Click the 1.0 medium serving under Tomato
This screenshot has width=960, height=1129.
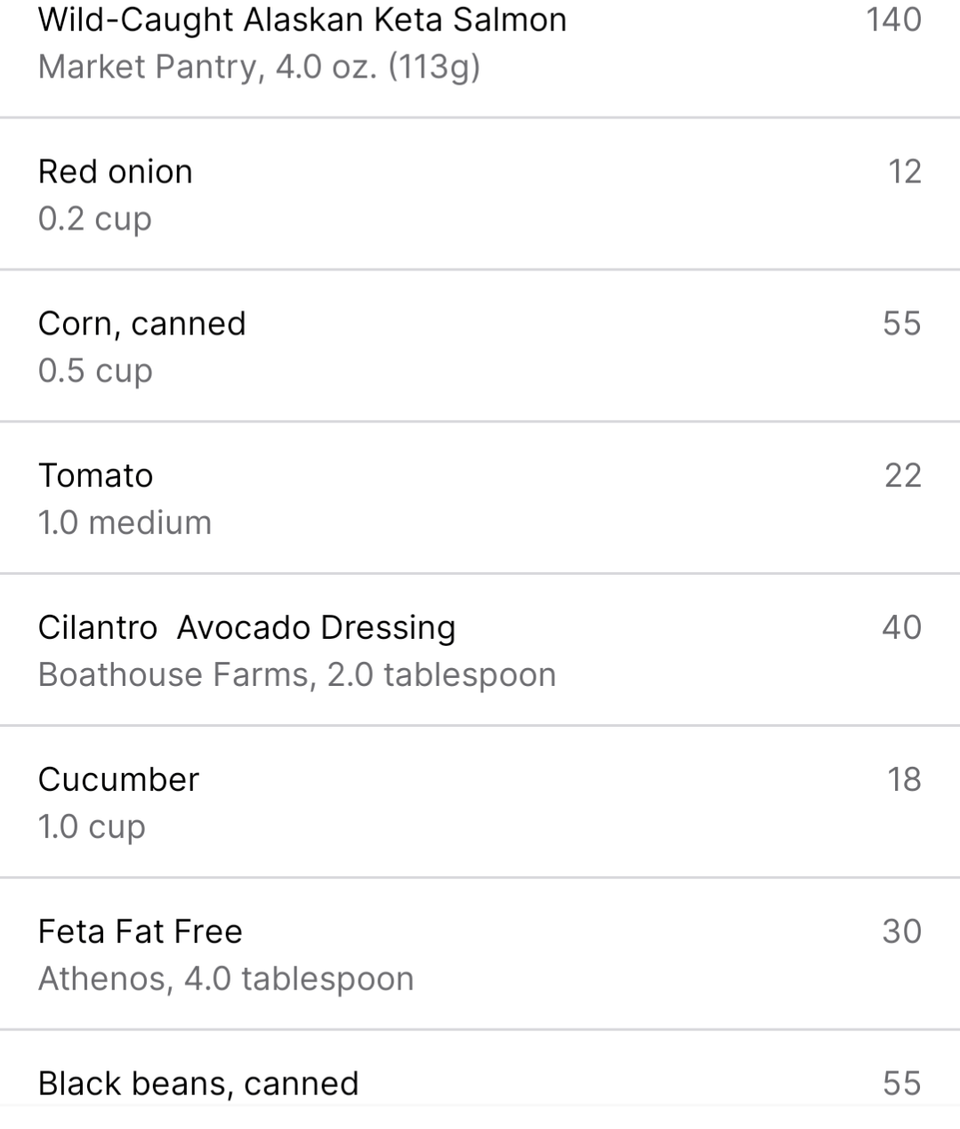tap(125, 523)
